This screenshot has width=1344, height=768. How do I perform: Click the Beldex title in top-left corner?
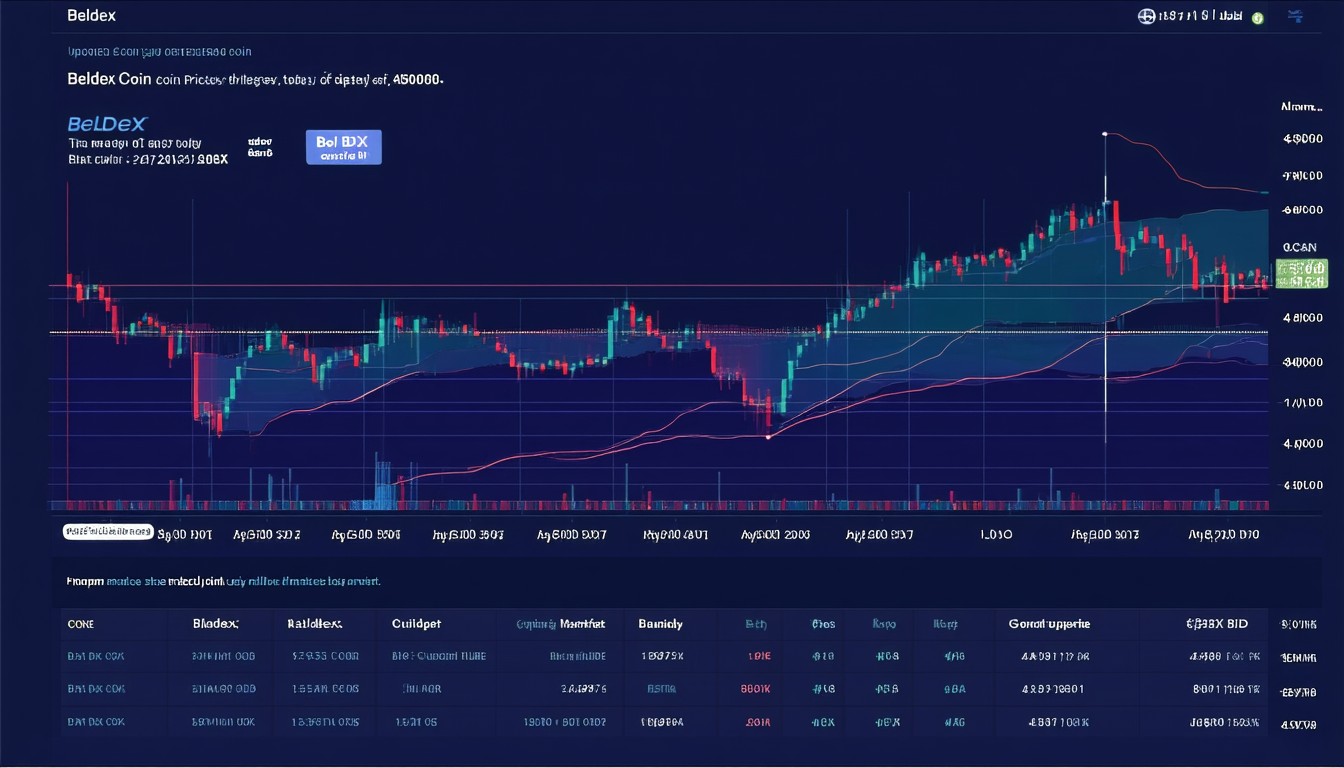tap(92, 17)
